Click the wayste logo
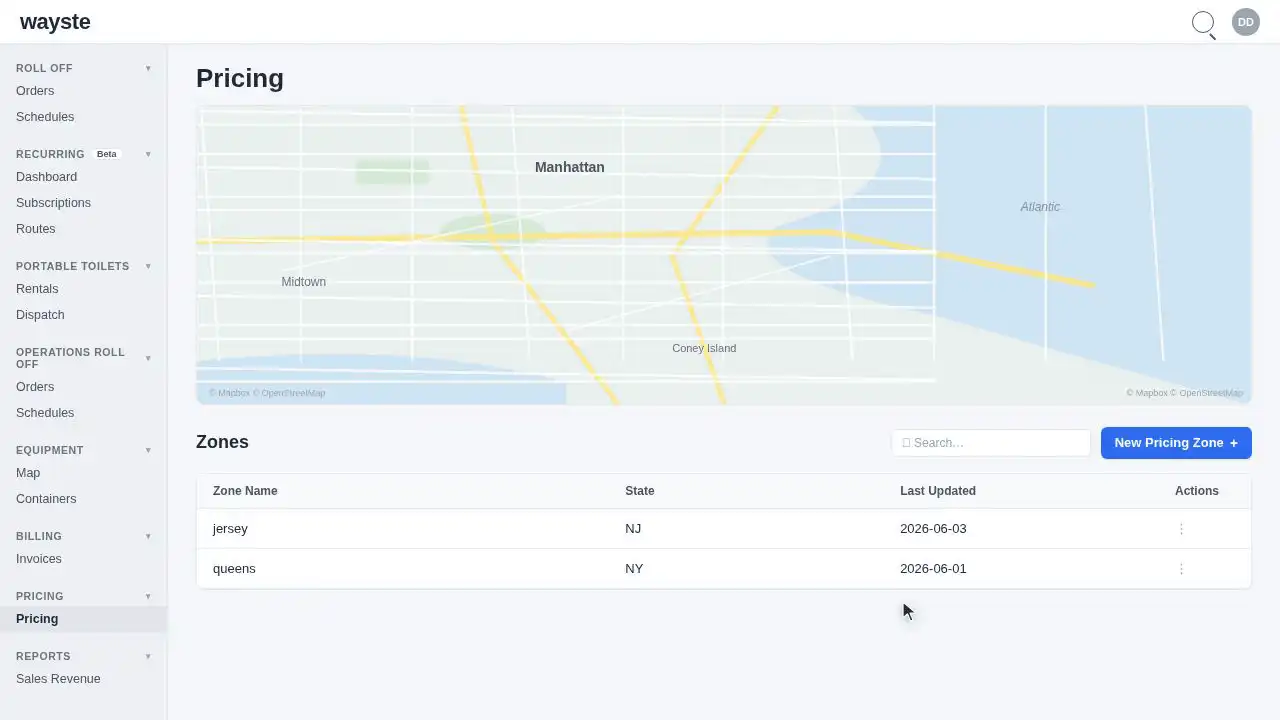 click(55, 22)
